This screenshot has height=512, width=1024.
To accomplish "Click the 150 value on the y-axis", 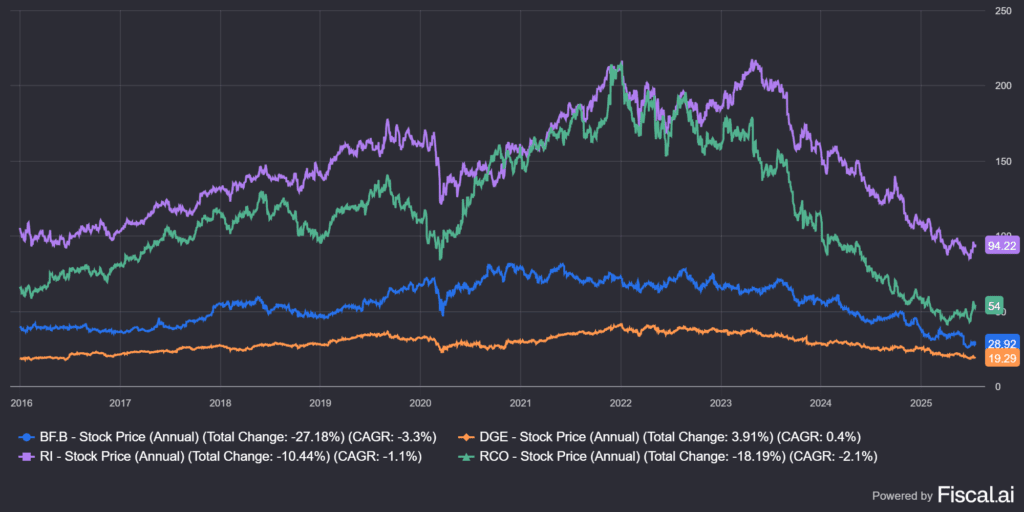I will point(1000,161).
